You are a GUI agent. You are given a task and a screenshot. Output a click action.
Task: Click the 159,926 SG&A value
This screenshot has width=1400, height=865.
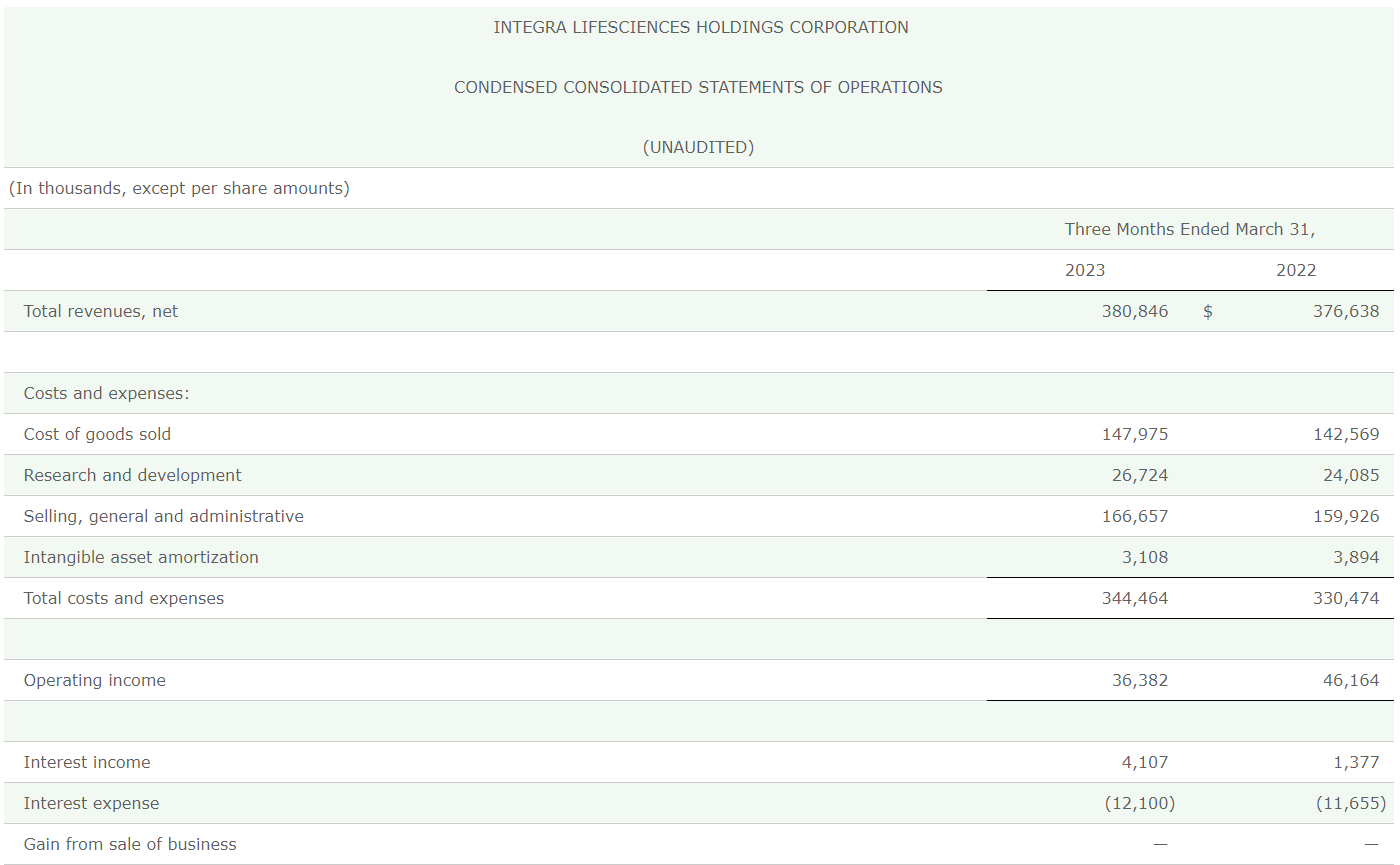pos(1346,516)
